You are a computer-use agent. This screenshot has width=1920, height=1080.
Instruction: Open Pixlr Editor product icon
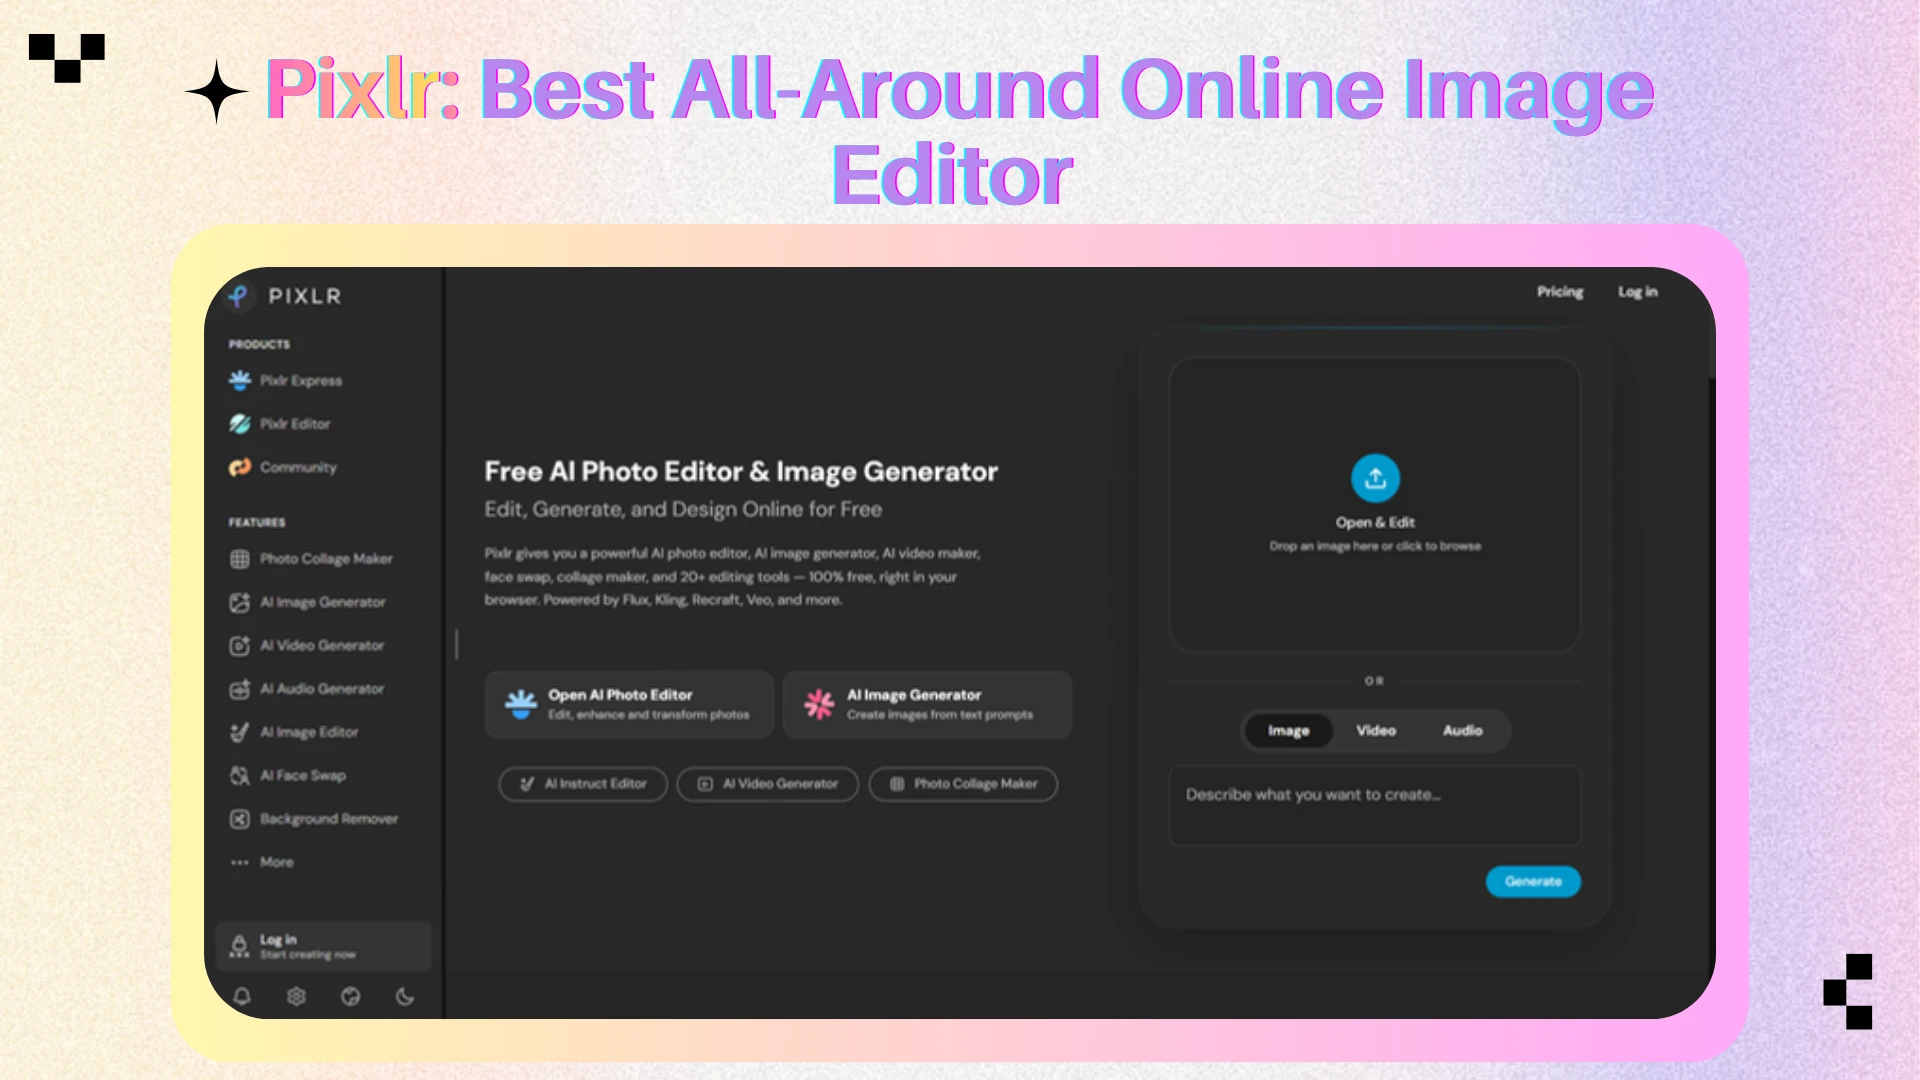coord(240,424)
